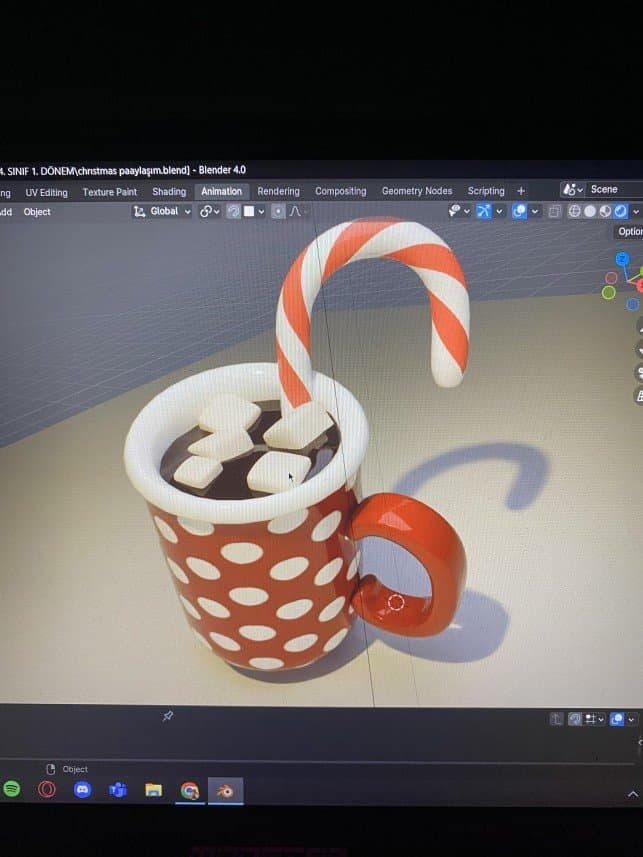The image size is (643, 857).
Task: Switch to the Texture Paint workspace
Action: click(110, 192)
